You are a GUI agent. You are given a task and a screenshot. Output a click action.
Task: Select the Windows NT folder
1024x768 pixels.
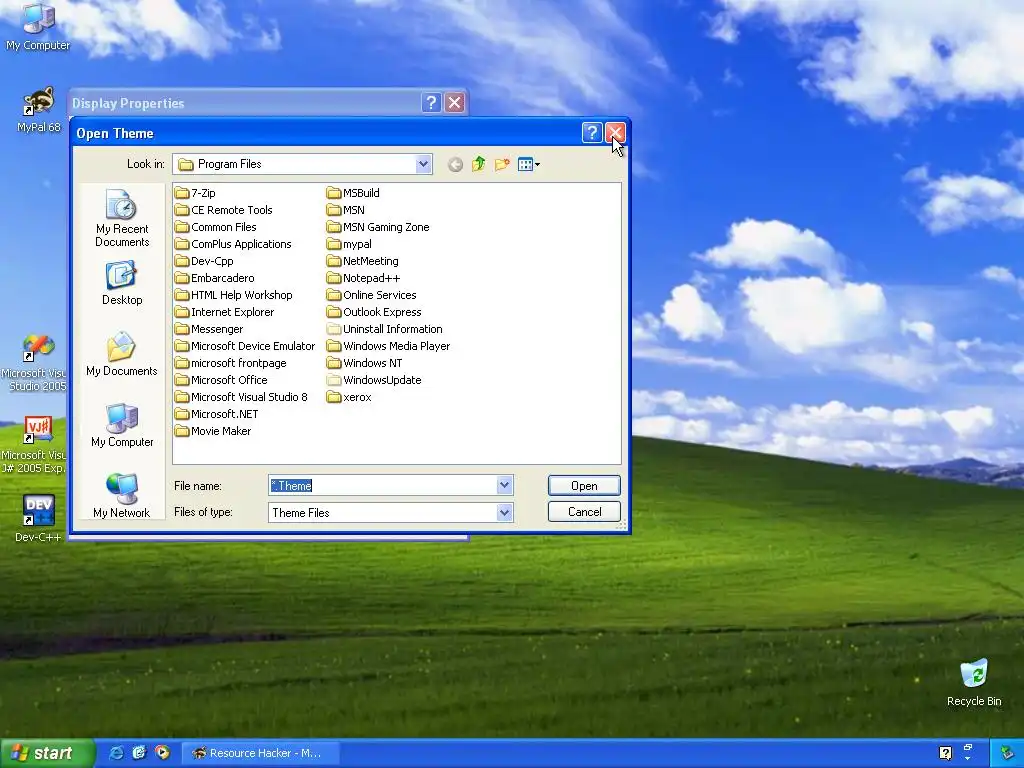[364, 363]
